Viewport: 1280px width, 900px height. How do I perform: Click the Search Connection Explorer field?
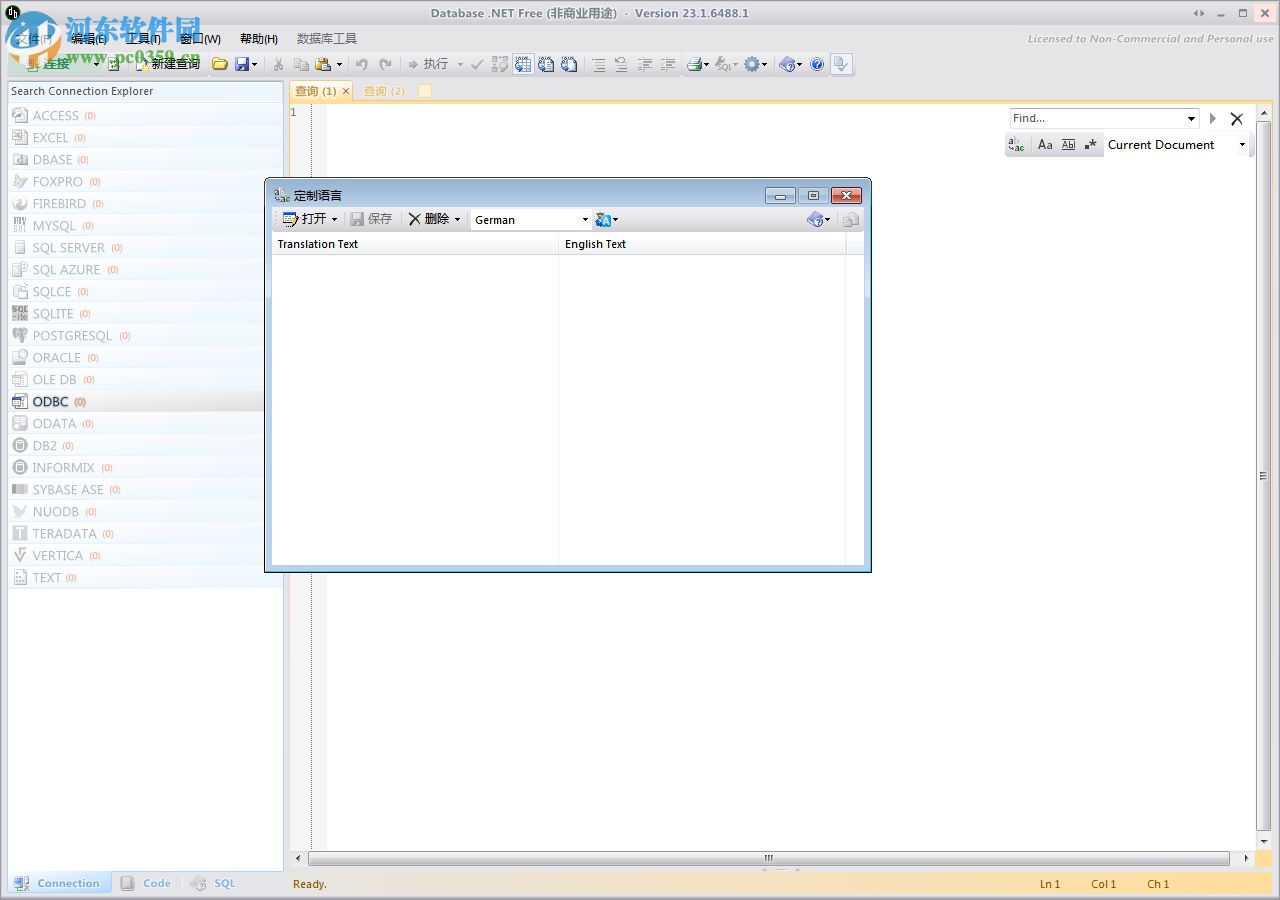tap(145, 91)
